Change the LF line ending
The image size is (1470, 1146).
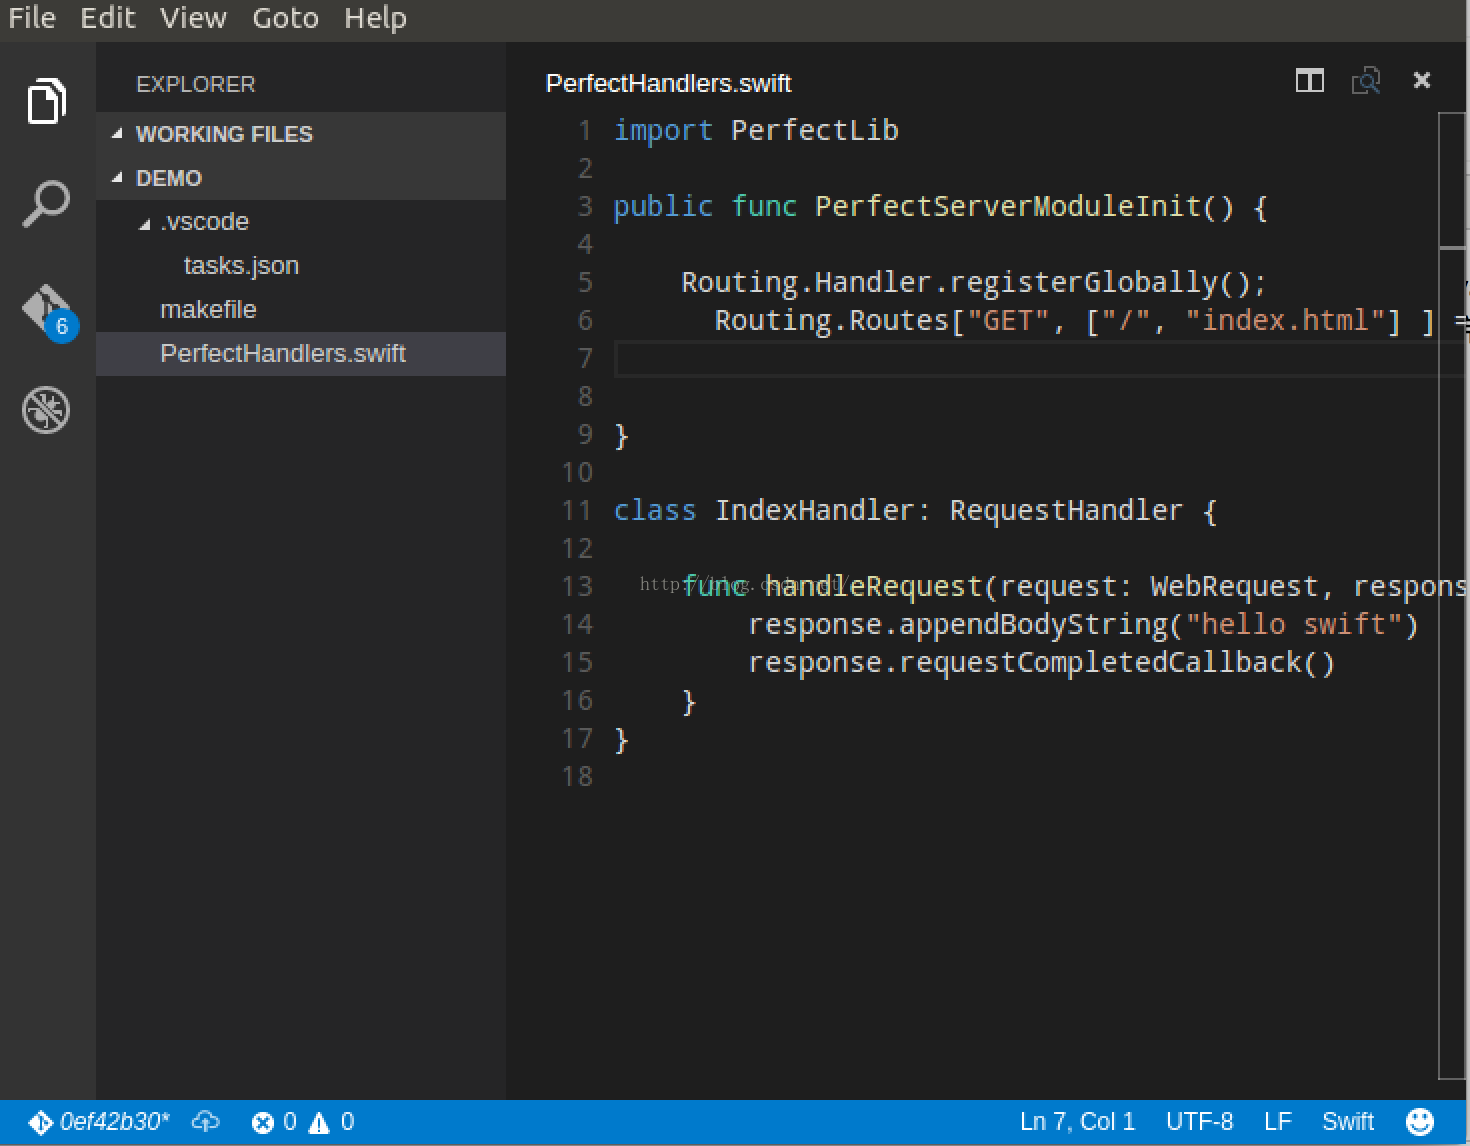pos(1277,1122)
